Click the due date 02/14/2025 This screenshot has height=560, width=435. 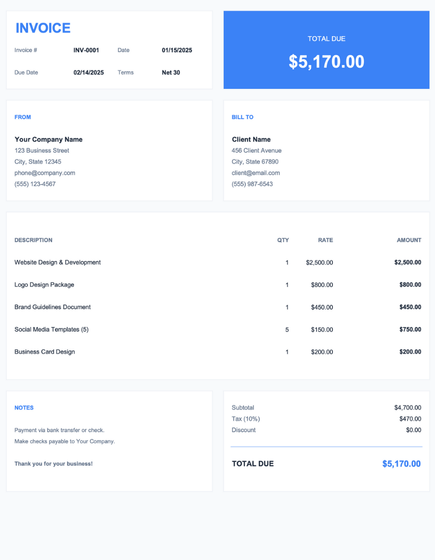click(x=89, y=72)
